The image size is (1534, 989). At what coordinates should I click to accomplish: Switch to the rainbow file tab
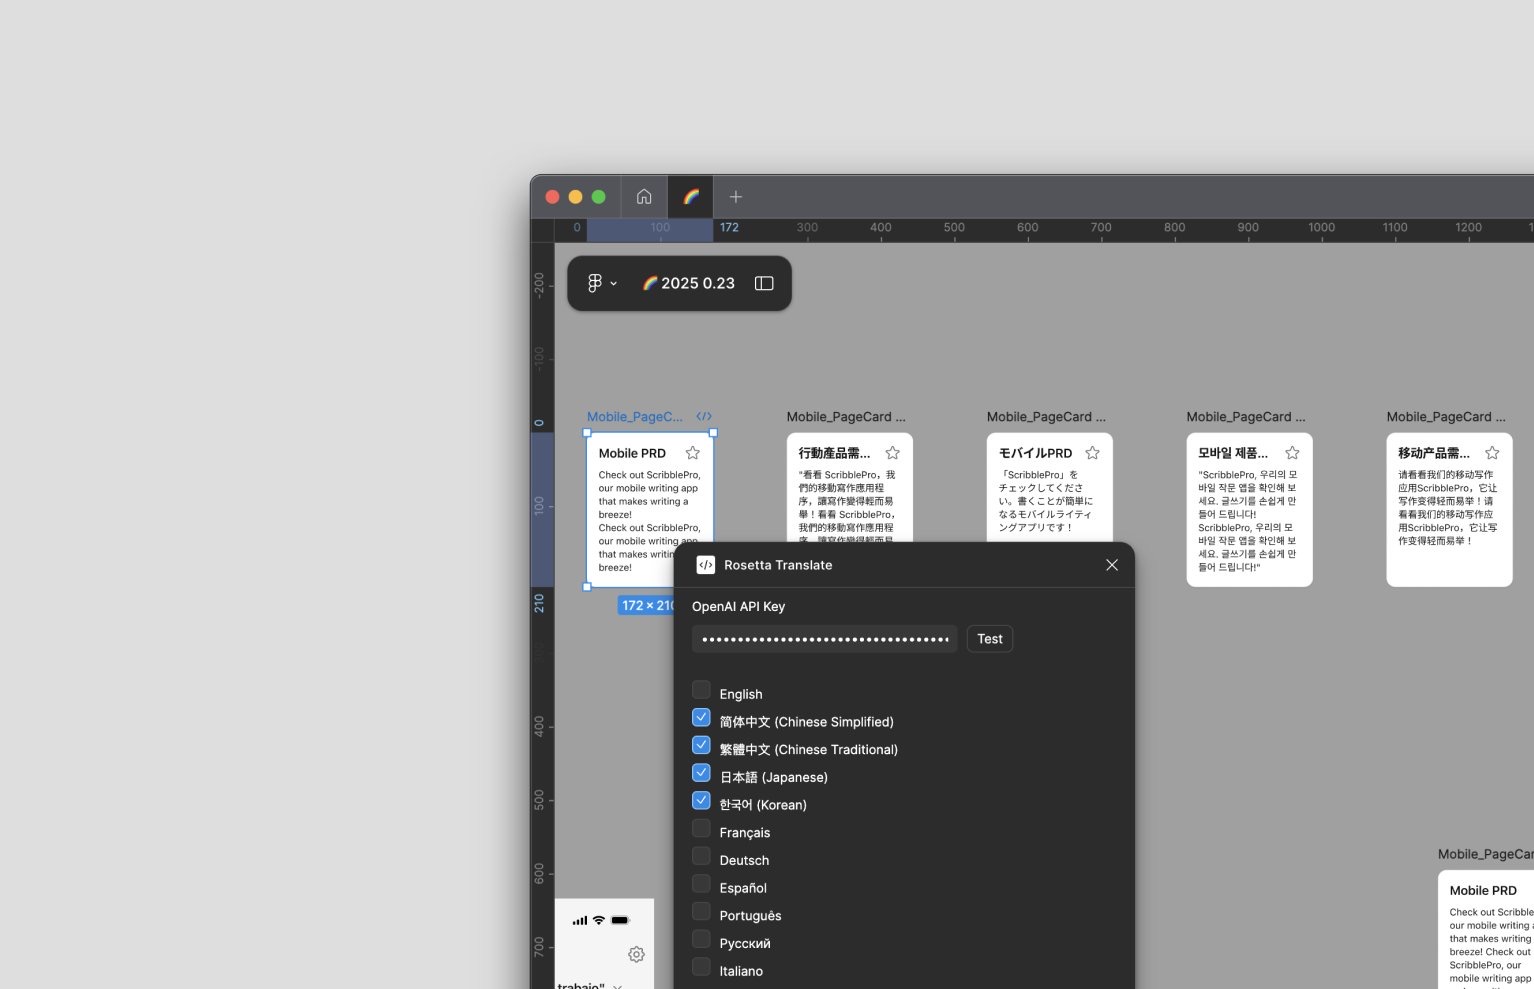pos(691,197)
